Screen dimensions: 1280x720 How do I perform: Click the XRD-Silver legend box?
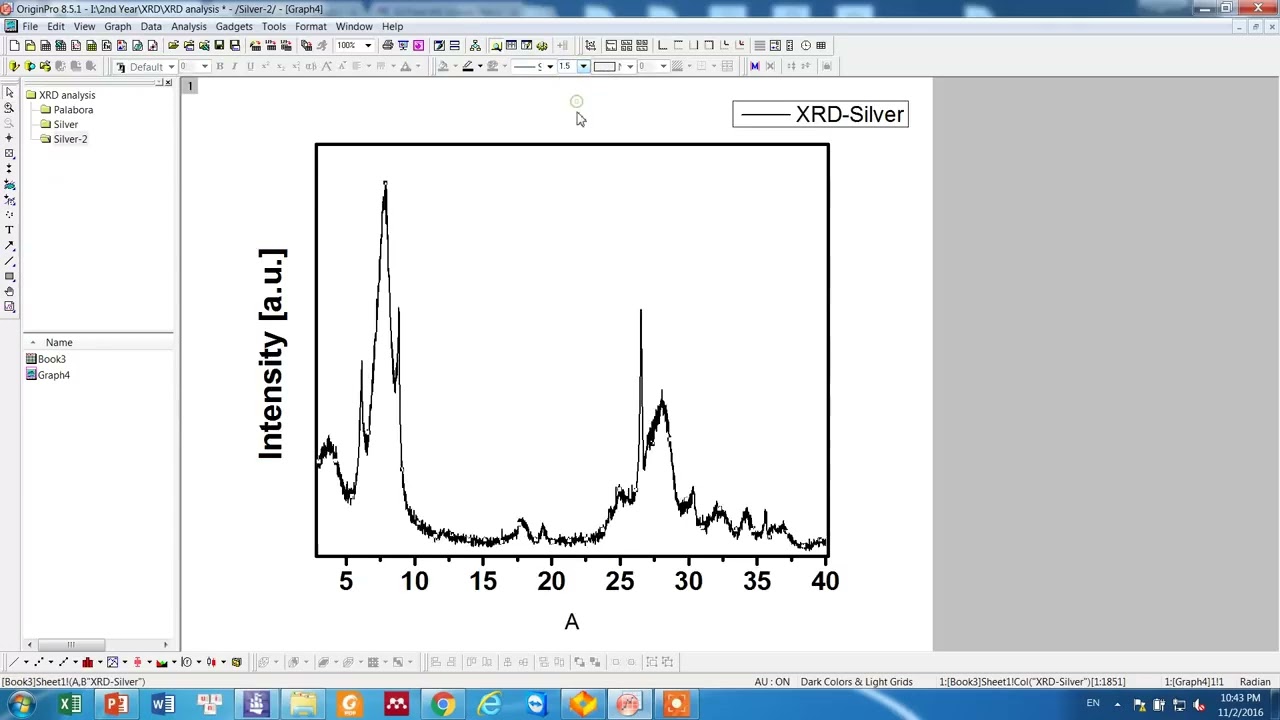[820, 114]
